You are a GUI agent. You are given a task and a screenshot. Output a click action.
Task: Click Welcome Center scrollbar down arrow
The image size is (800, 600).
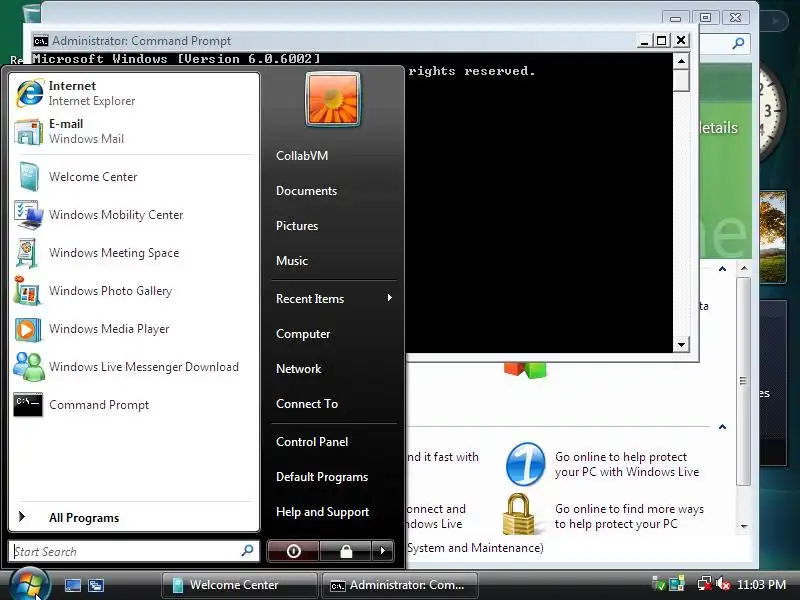(x=744, y=526)
